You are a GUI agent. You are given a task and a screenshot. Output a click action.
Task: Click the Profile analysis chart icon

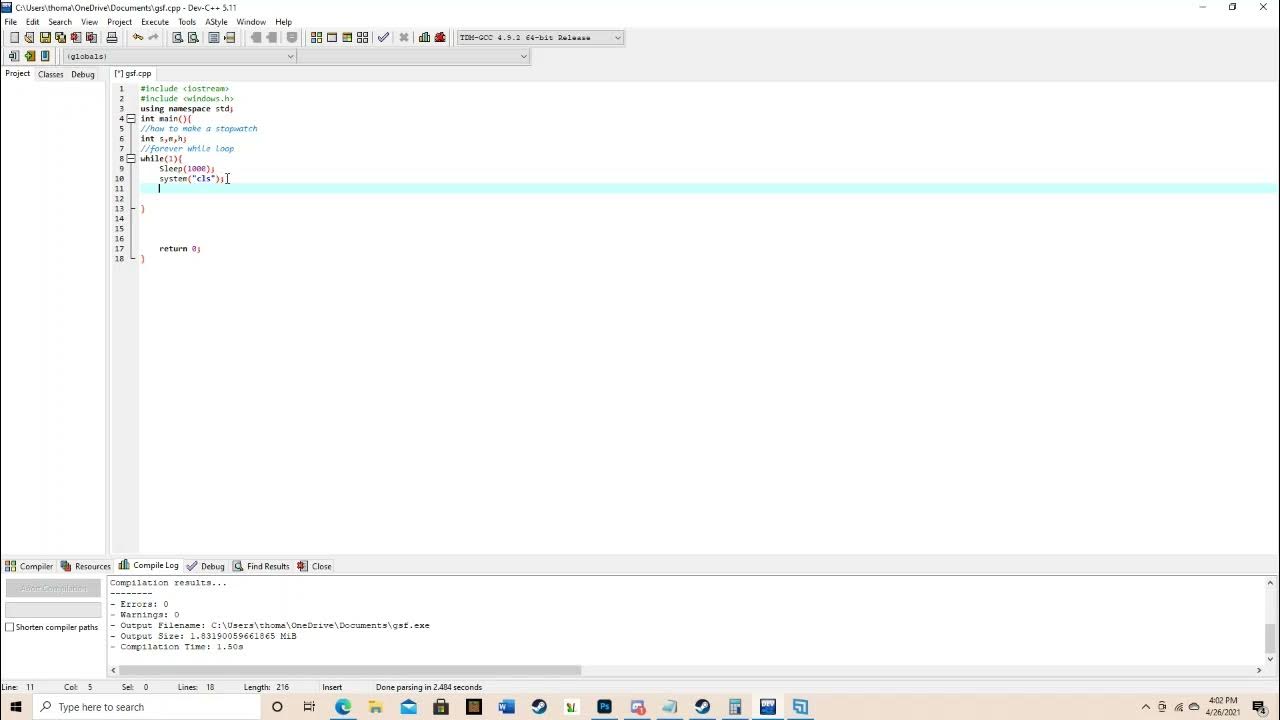tap(424, 38)
